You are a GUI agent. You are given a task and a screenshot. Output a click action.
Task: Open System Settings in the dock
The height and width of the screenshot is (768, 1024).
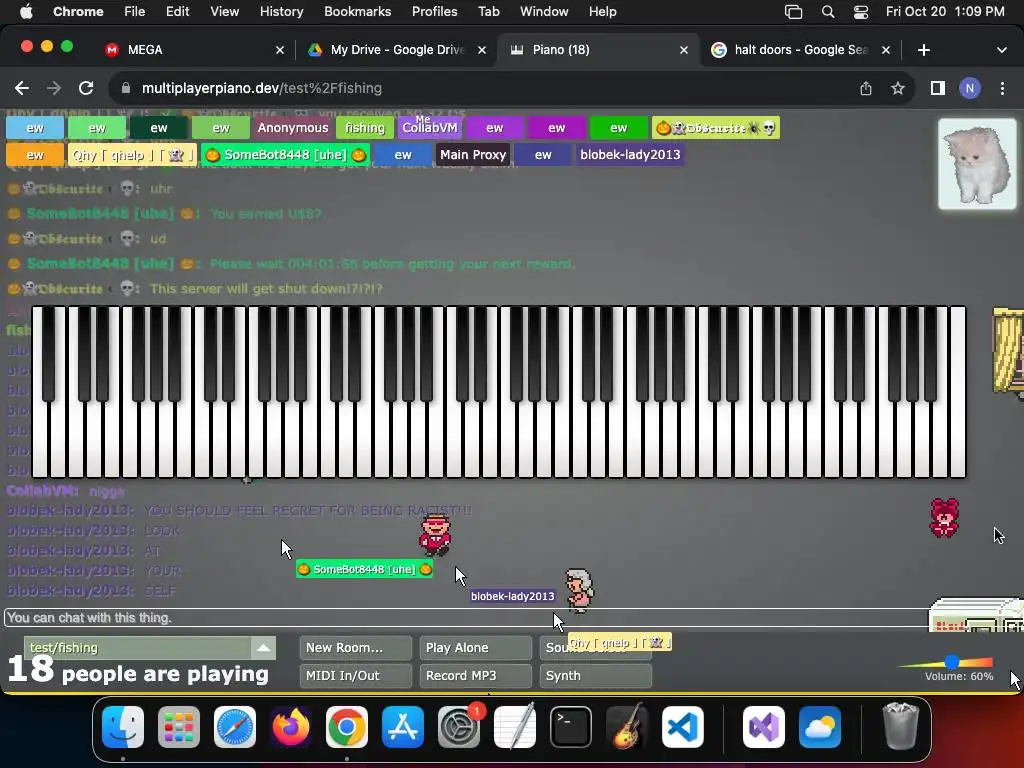coord(458,727)
